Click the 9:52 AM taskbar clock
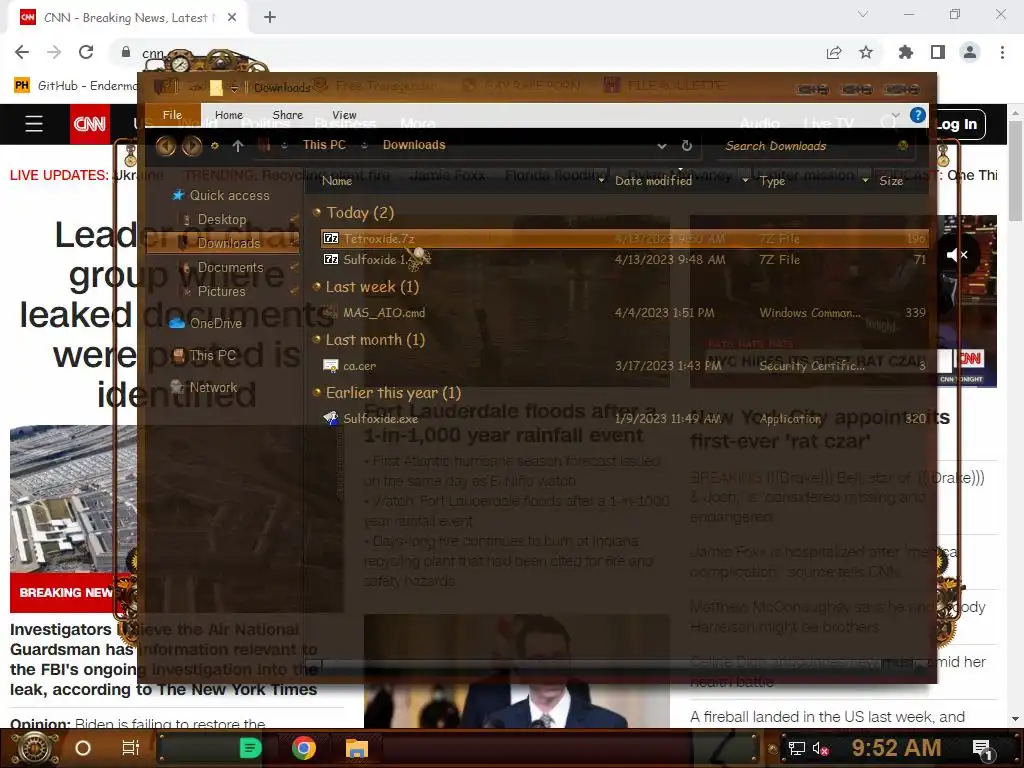The image size is (1024, 768). click(896, 748)
